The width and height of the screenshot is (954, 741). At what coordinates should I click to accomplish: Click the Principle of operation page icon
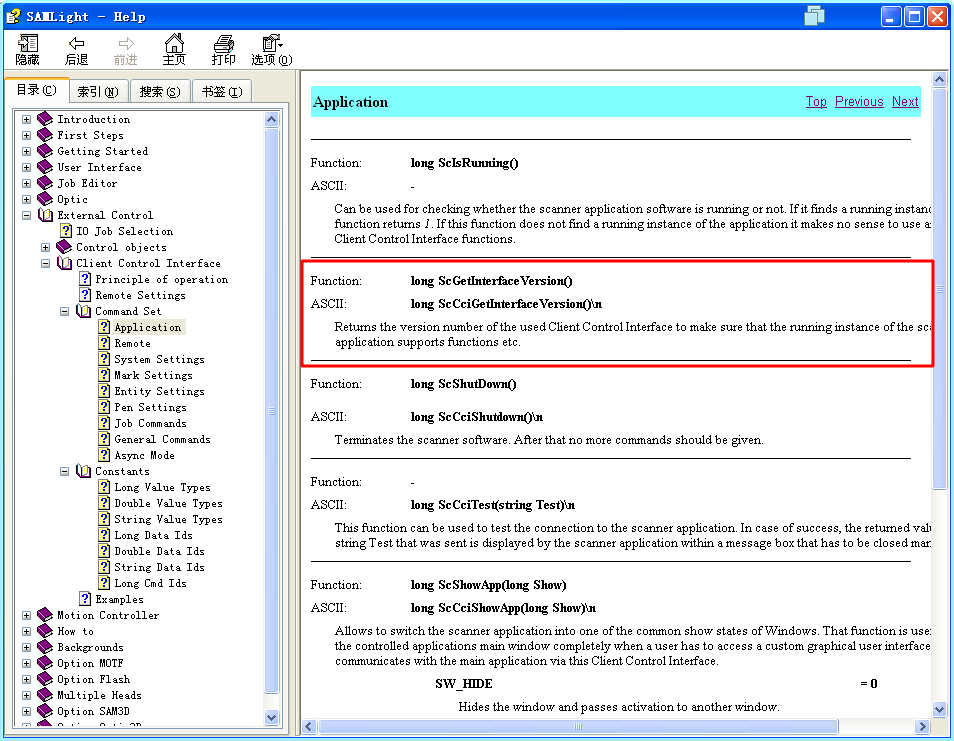point(85,279)
